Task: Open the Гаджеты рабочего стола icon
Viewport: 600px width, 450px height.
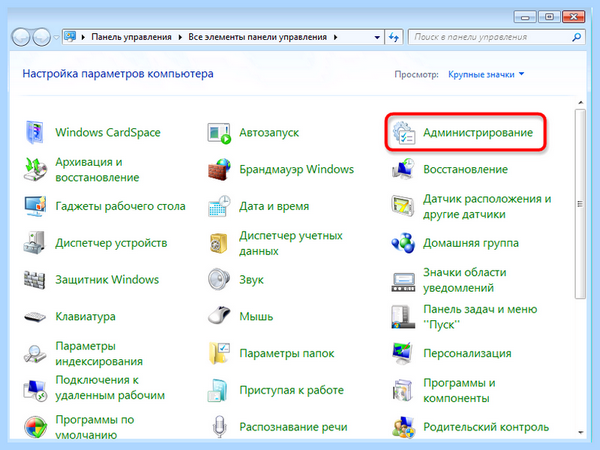Action: coord(35,206)
